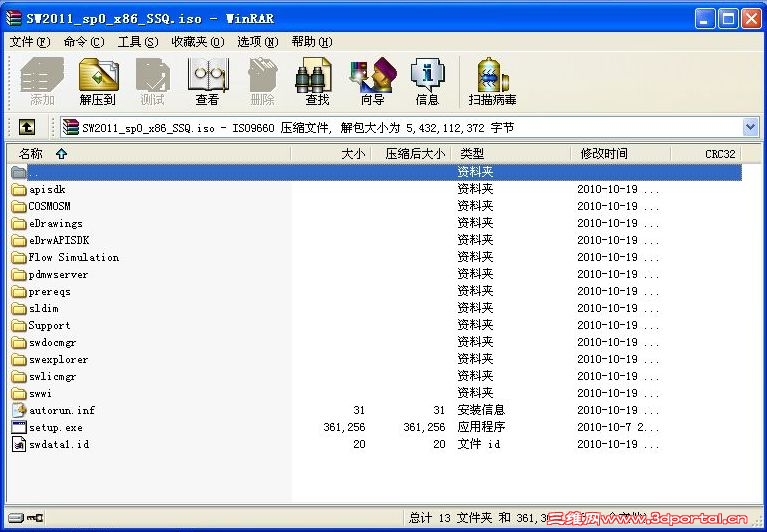Click the swdata1.id file icon
The image size is (767, 532).
[19, 444]
